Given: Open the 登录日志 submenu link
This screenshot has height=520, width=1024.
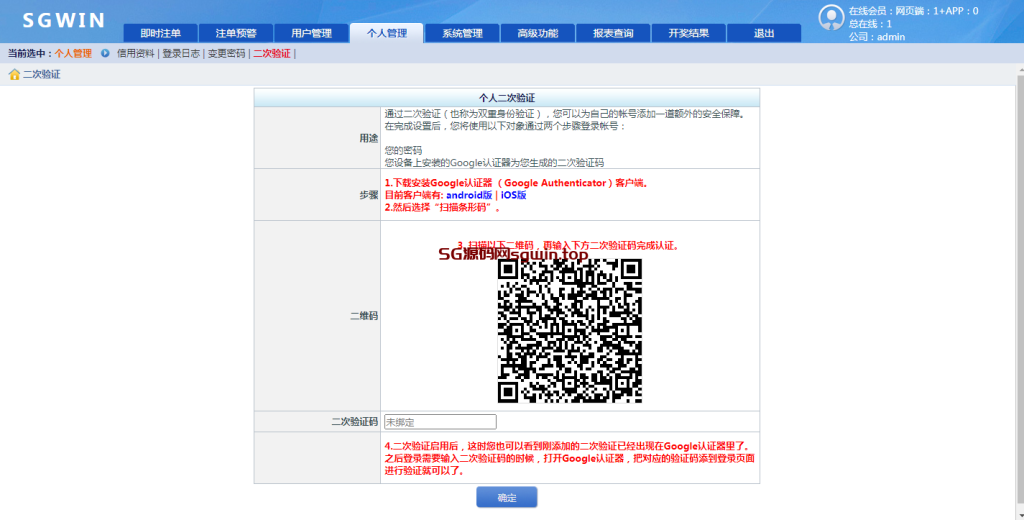Looking at the screenshot, I should coord(181,54).
